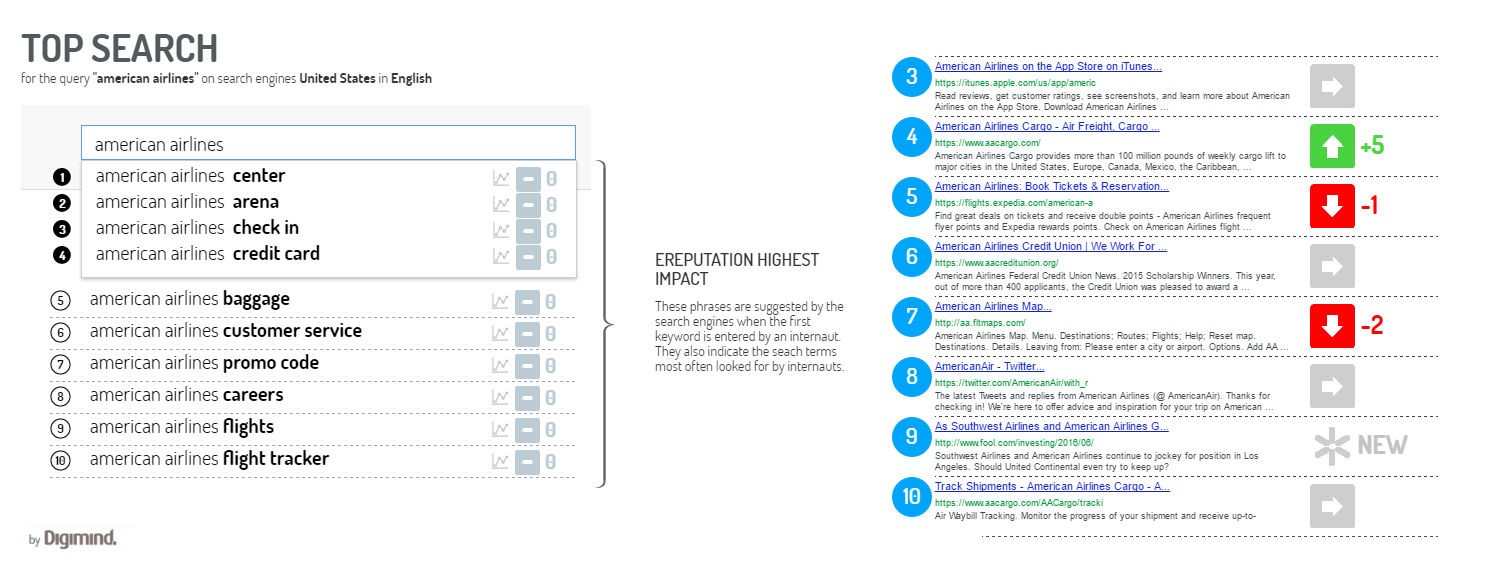Select suggestion 'american airlines baggage'
The width and height of the screenshot is (1494, 580).
tap(190, 299)
